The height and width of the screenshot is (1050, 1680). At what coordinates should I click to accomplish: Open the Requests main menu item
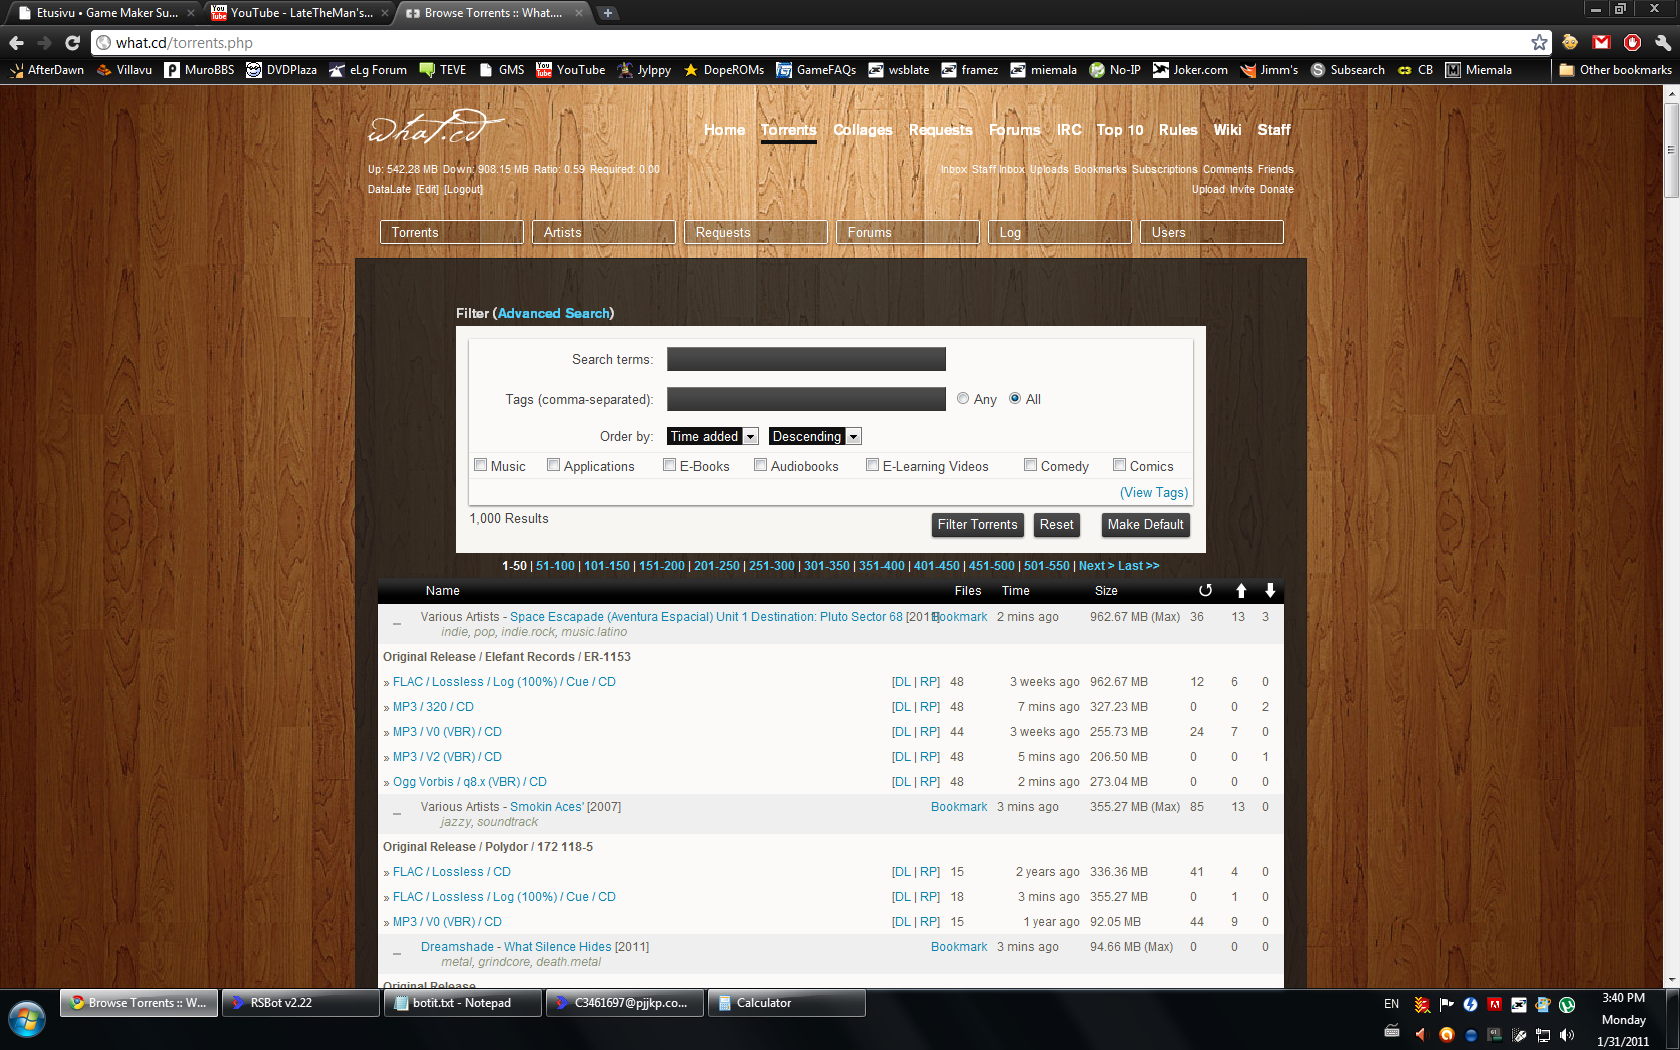click(x=940, y=130)
